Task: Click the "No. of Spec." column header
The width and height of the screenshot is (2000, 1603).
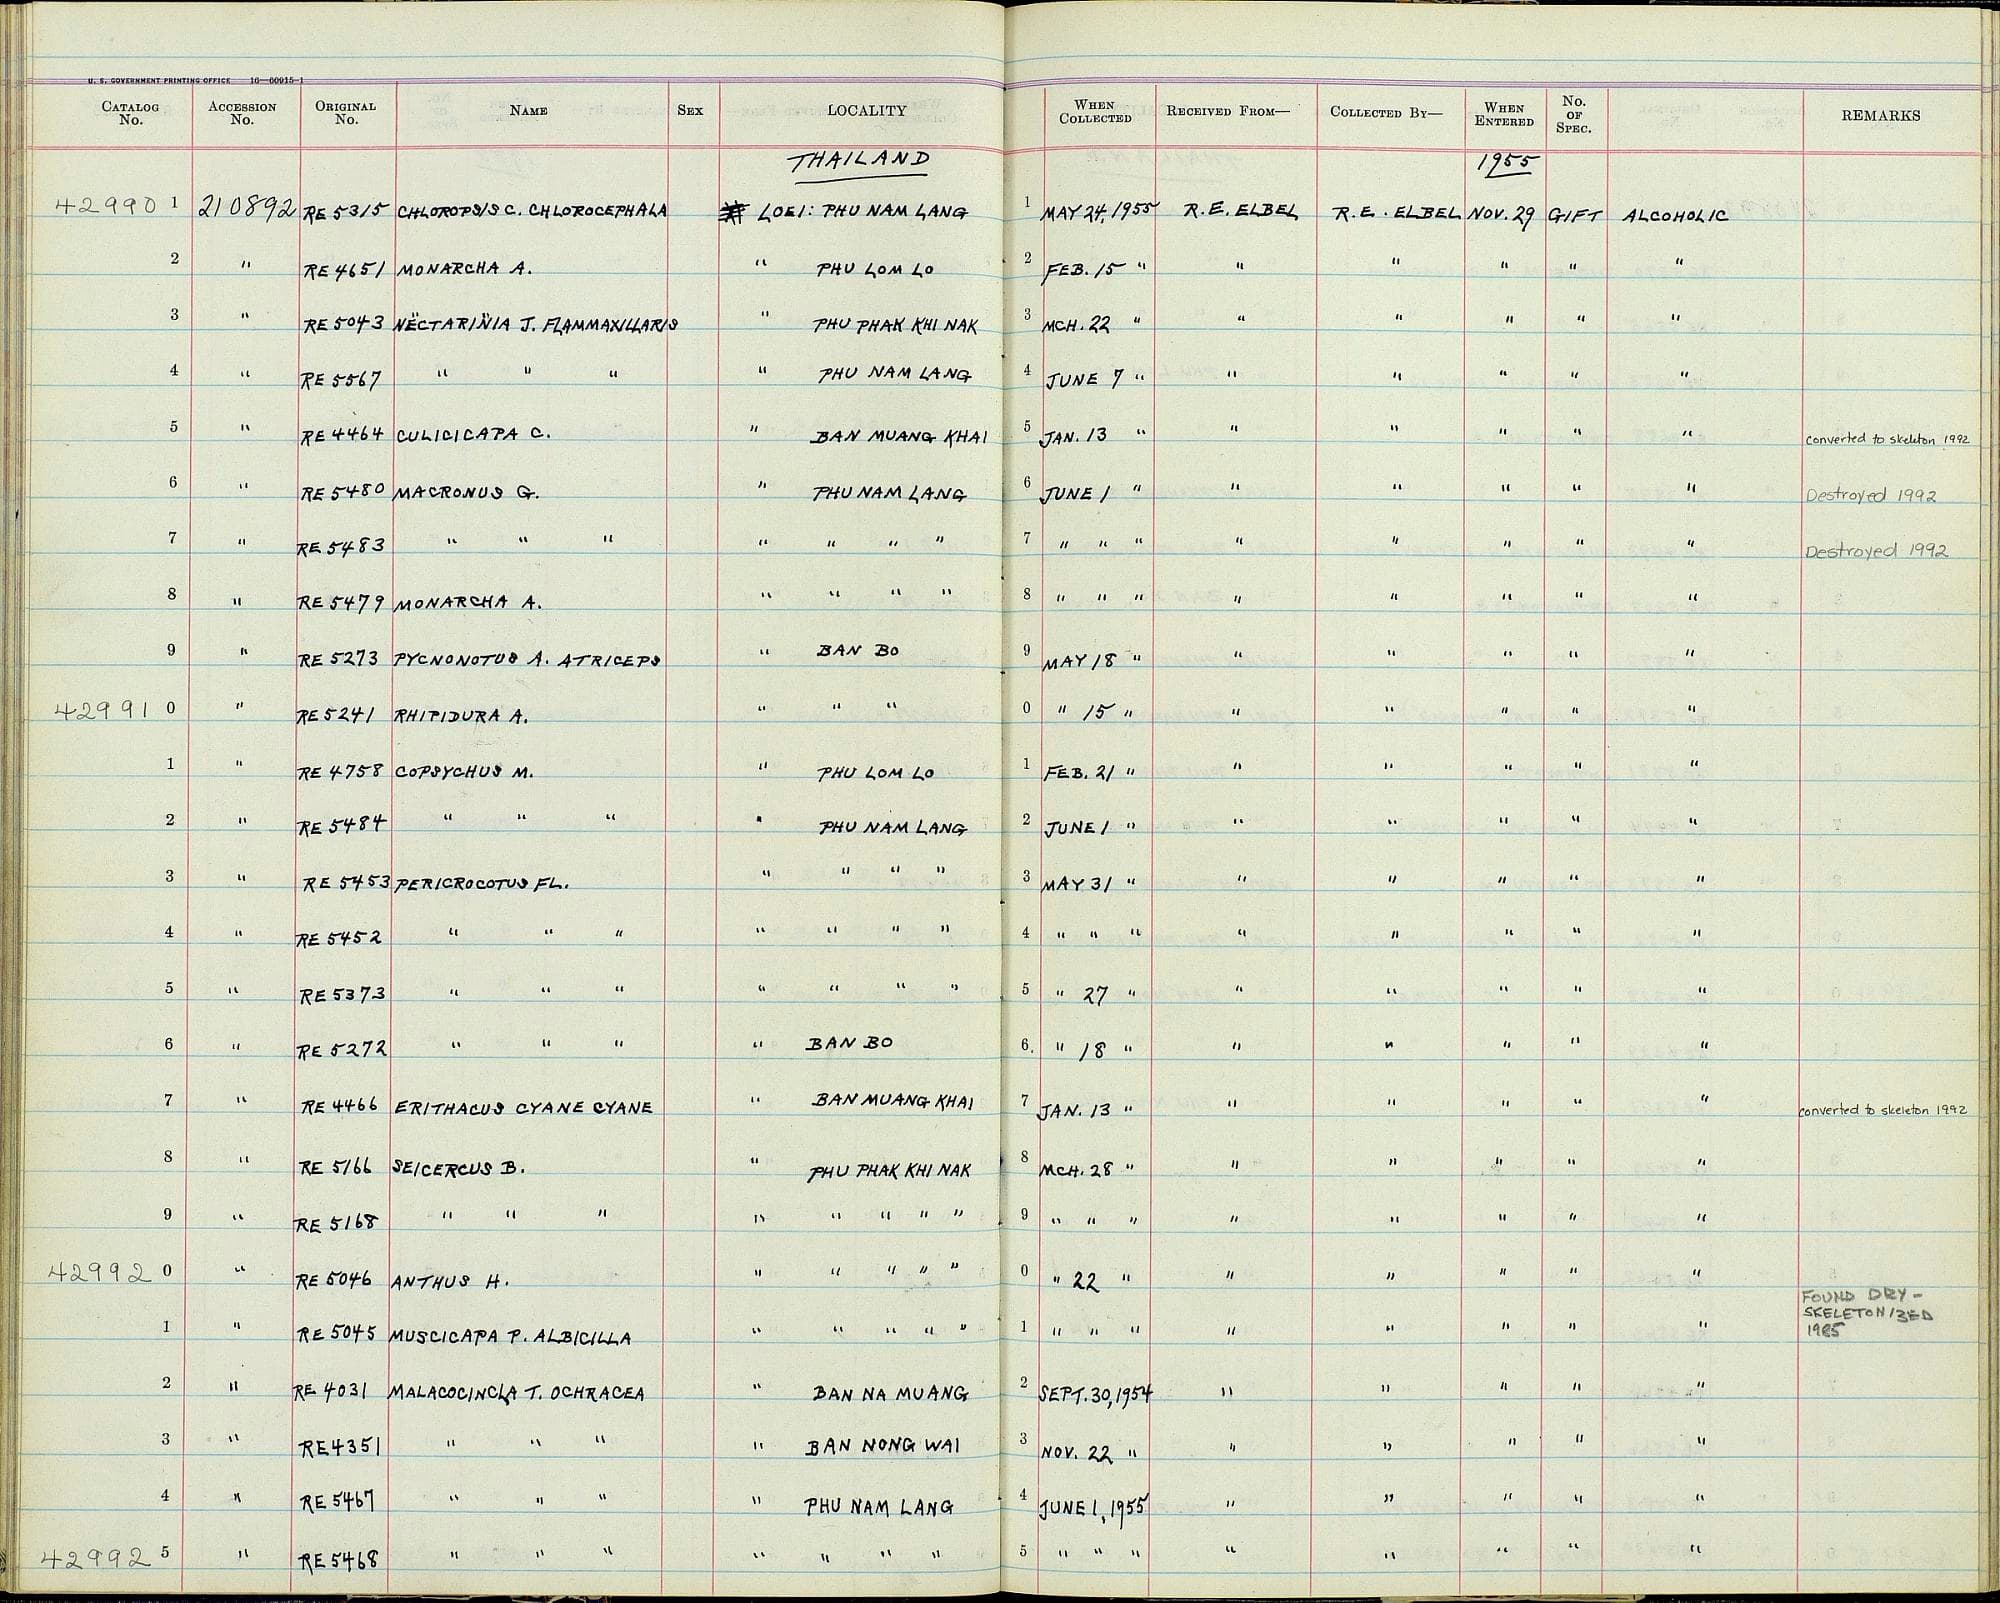Action: [x=1573, y=114]
